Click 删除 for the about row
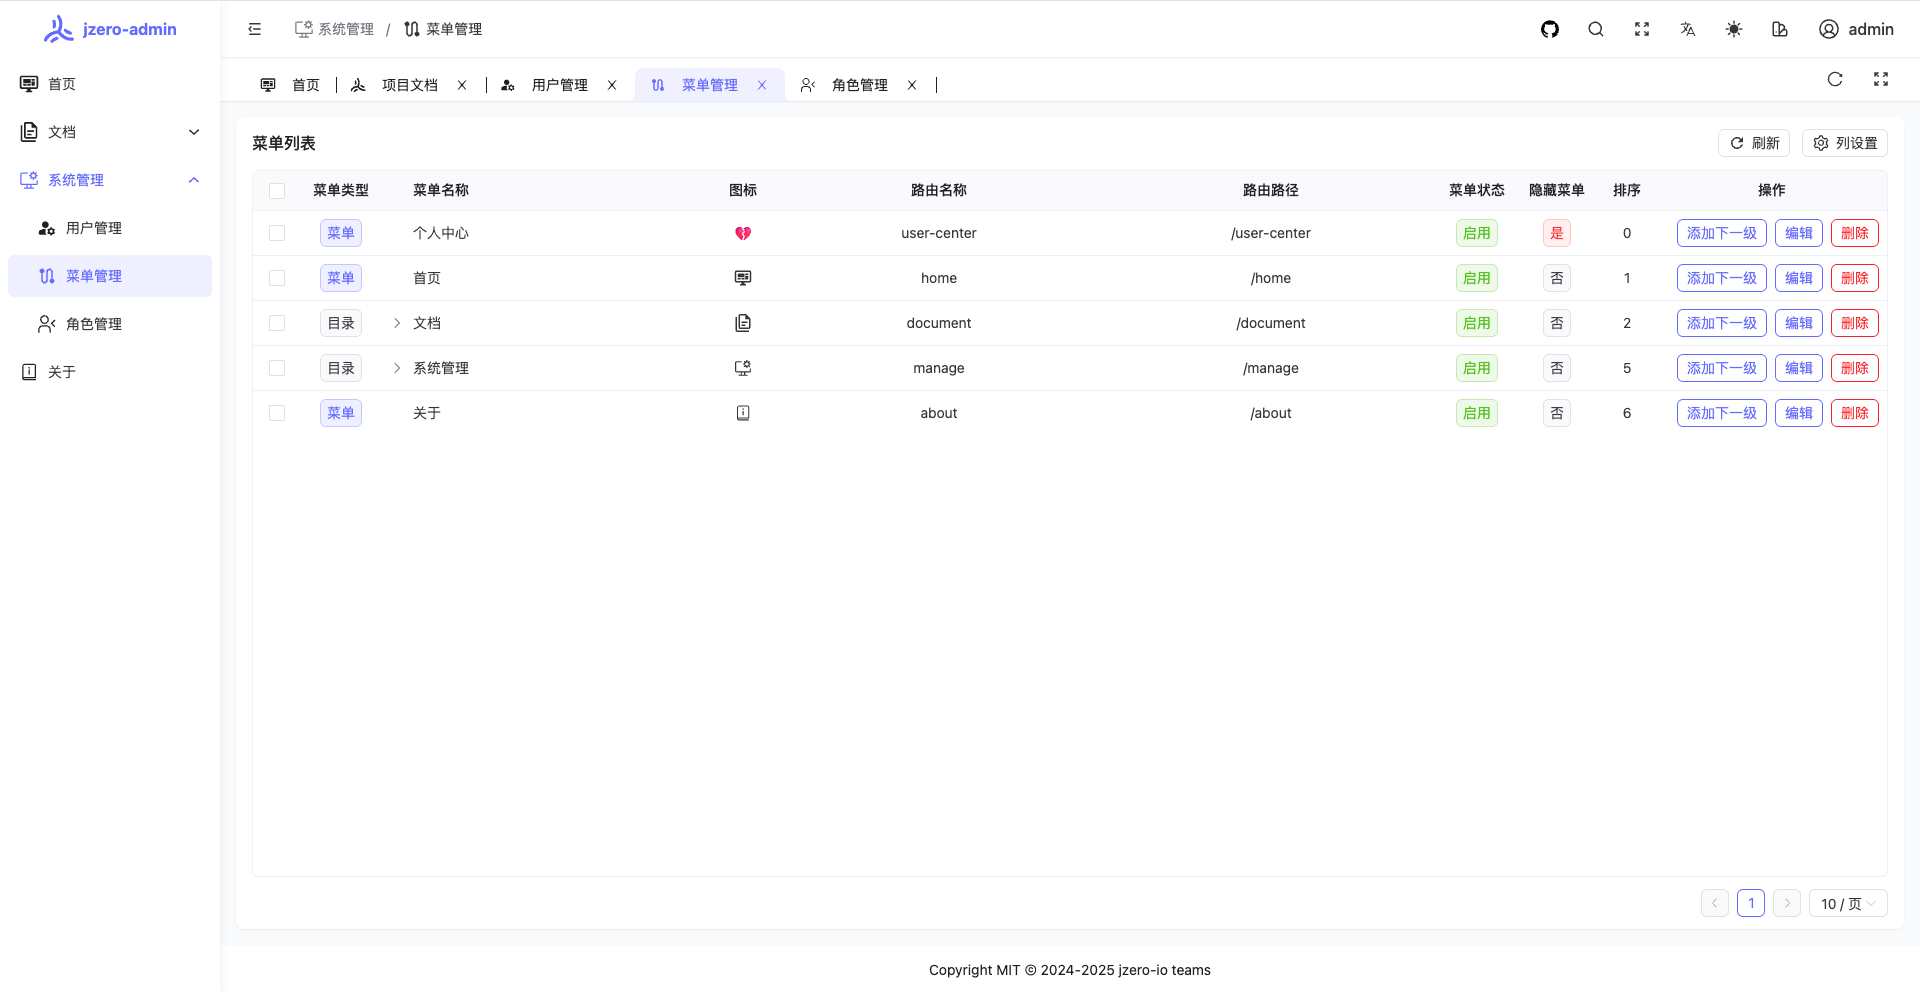This screenshot has width=1920, height=993. point(1854,413)
